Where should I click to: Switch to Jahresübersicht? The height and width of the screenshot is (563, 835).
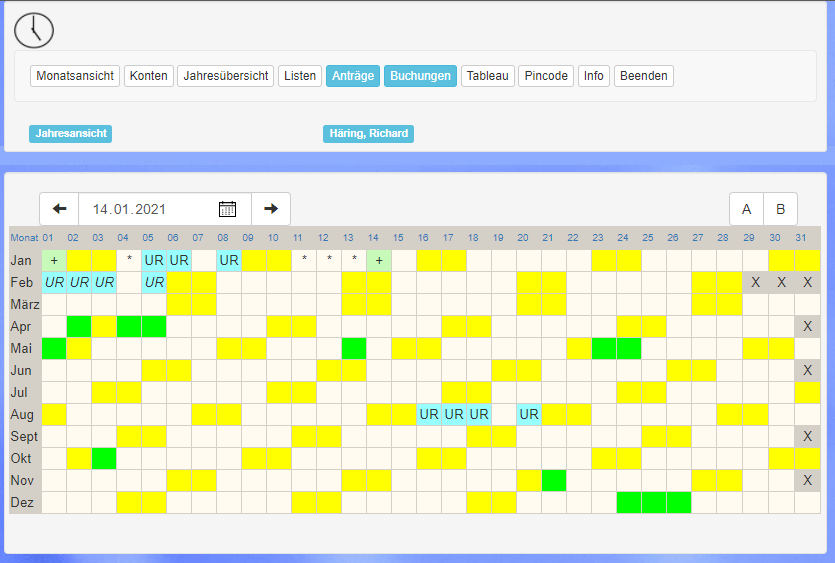click(x=226, y=76)
